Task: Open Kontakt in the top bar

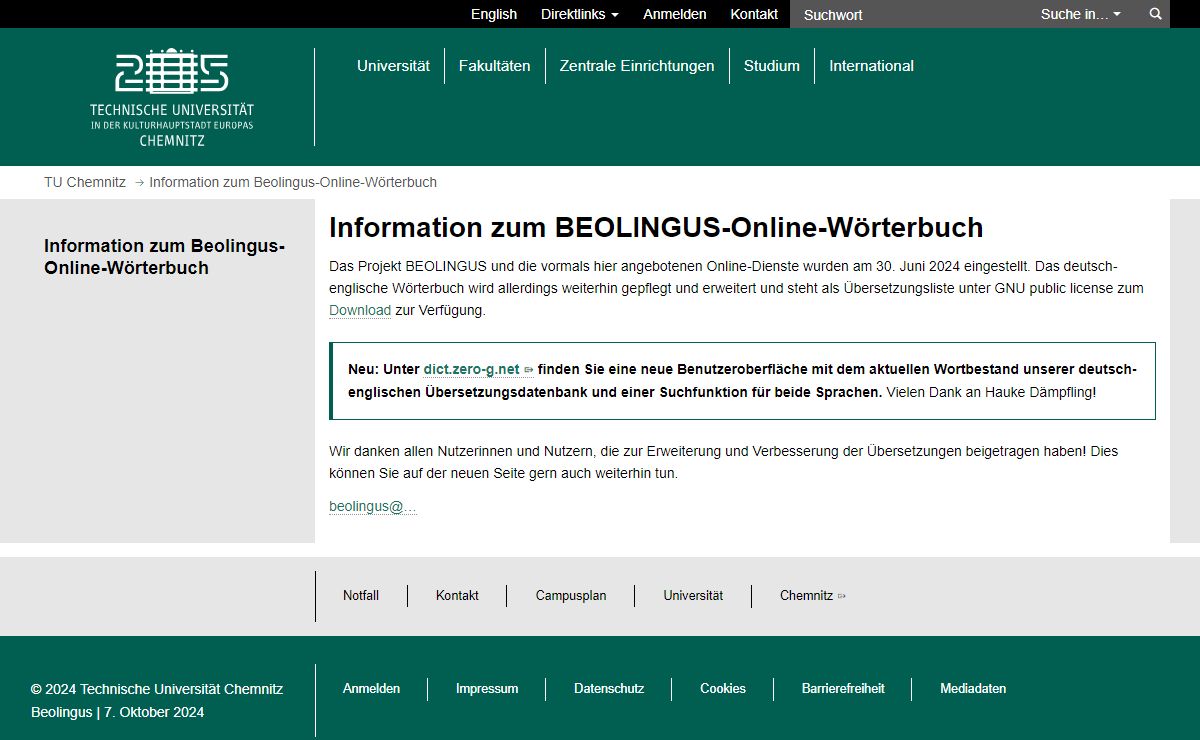Action: click(754, 14)
